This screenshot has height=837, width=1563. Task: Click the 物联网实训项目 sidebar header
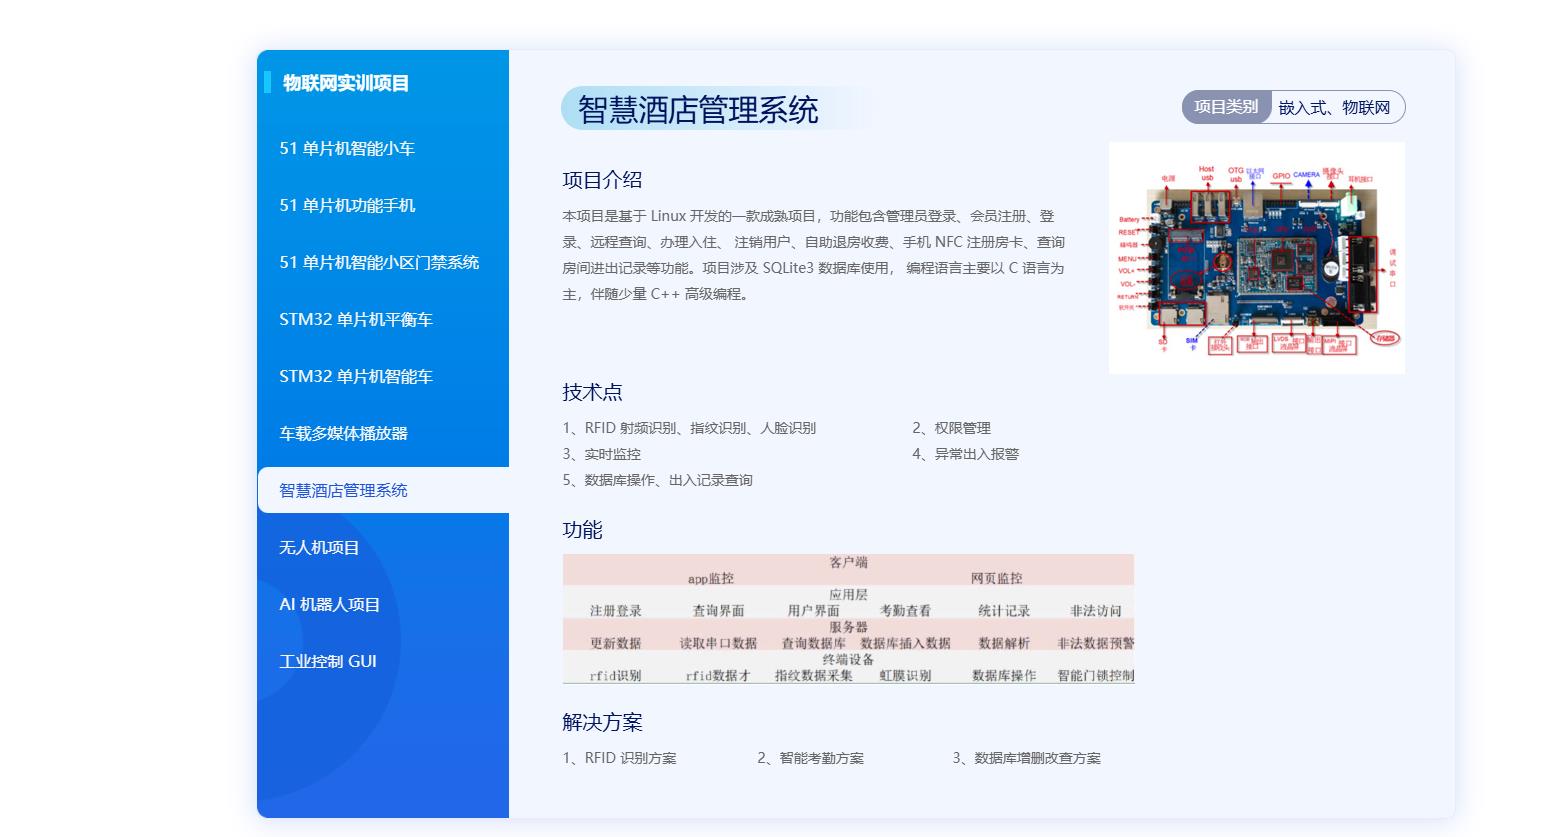(x=346, y=83)
